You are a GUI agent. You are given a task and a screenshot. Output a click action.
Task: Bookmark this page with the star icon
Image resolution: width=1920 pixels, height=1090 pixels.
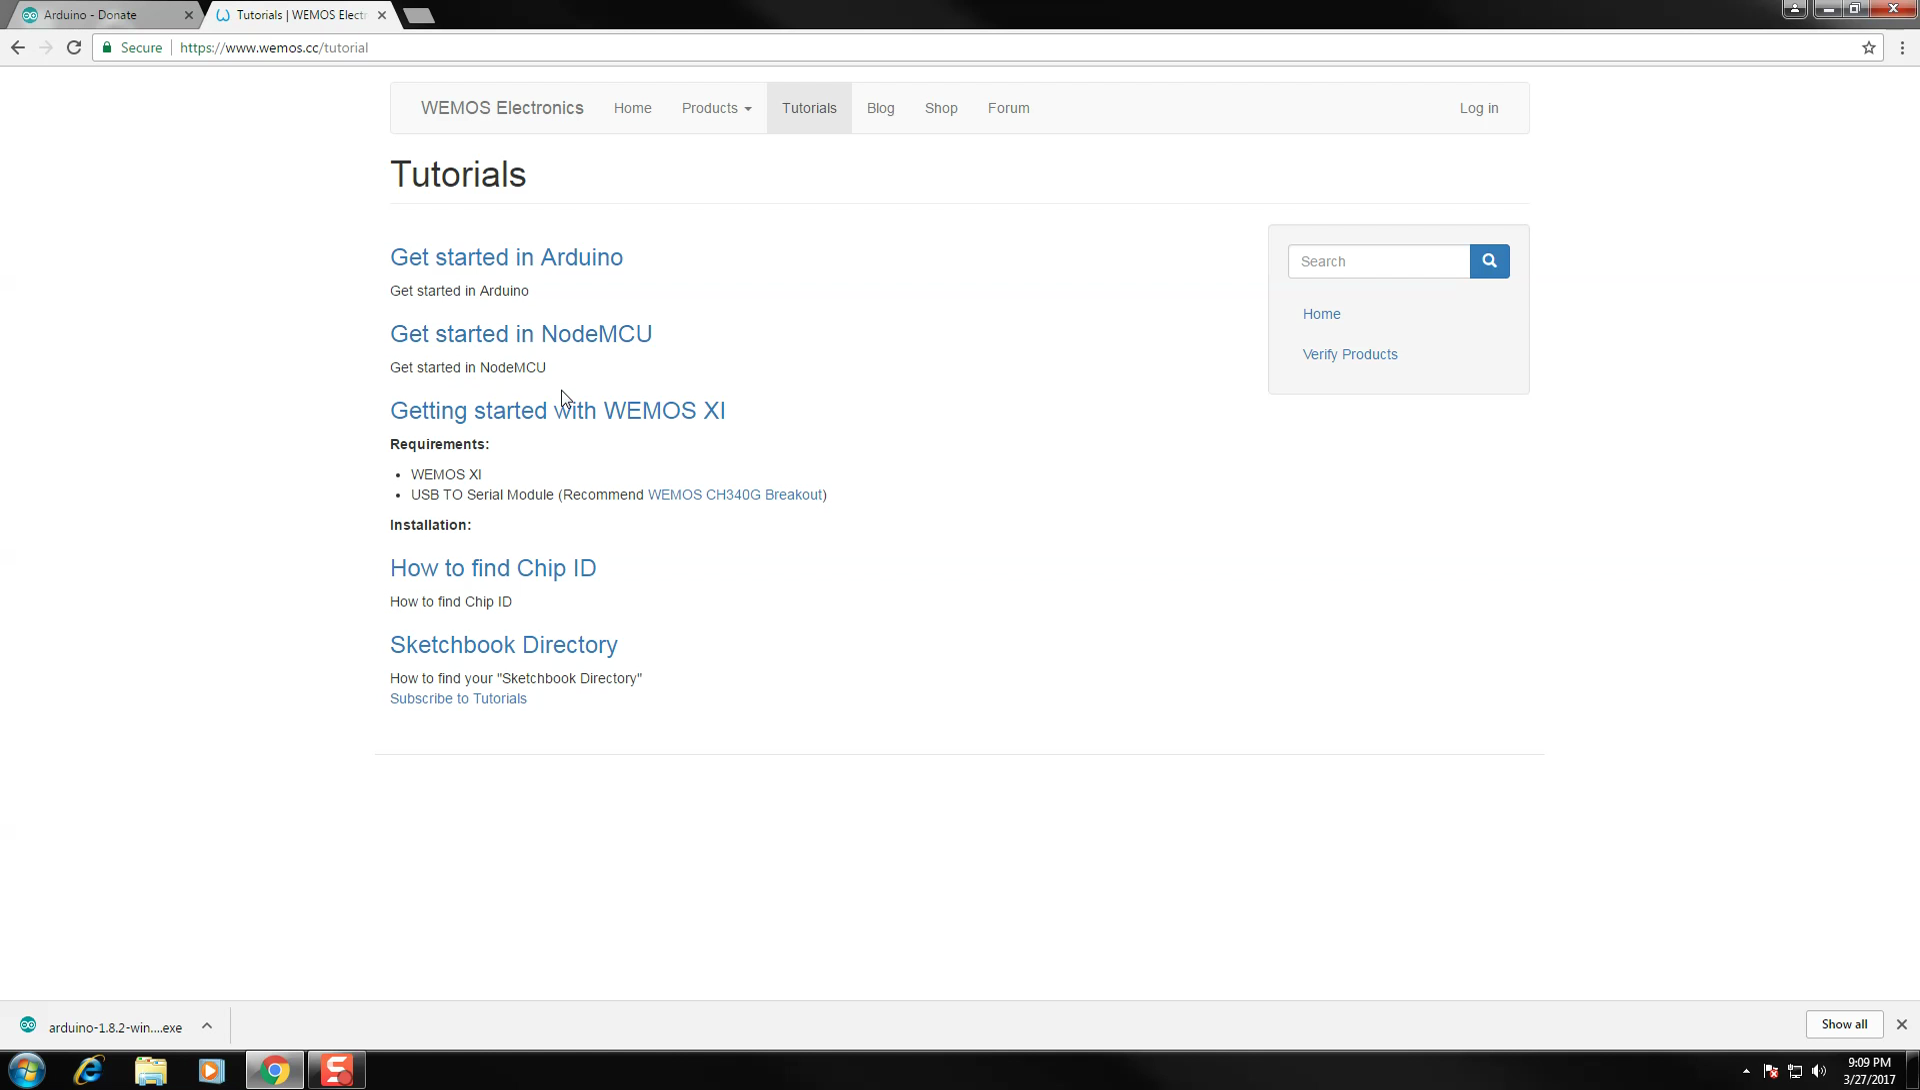[1869, 47]
